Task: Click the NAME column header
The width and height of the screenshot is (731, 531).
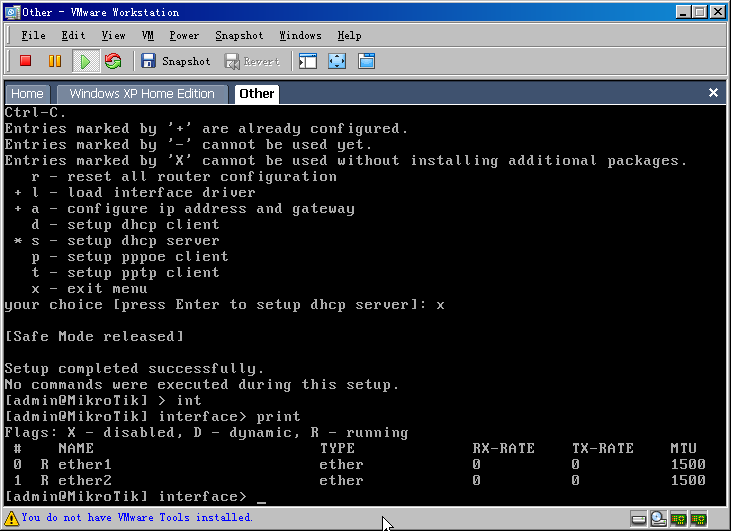Action: tap(76, 448)
